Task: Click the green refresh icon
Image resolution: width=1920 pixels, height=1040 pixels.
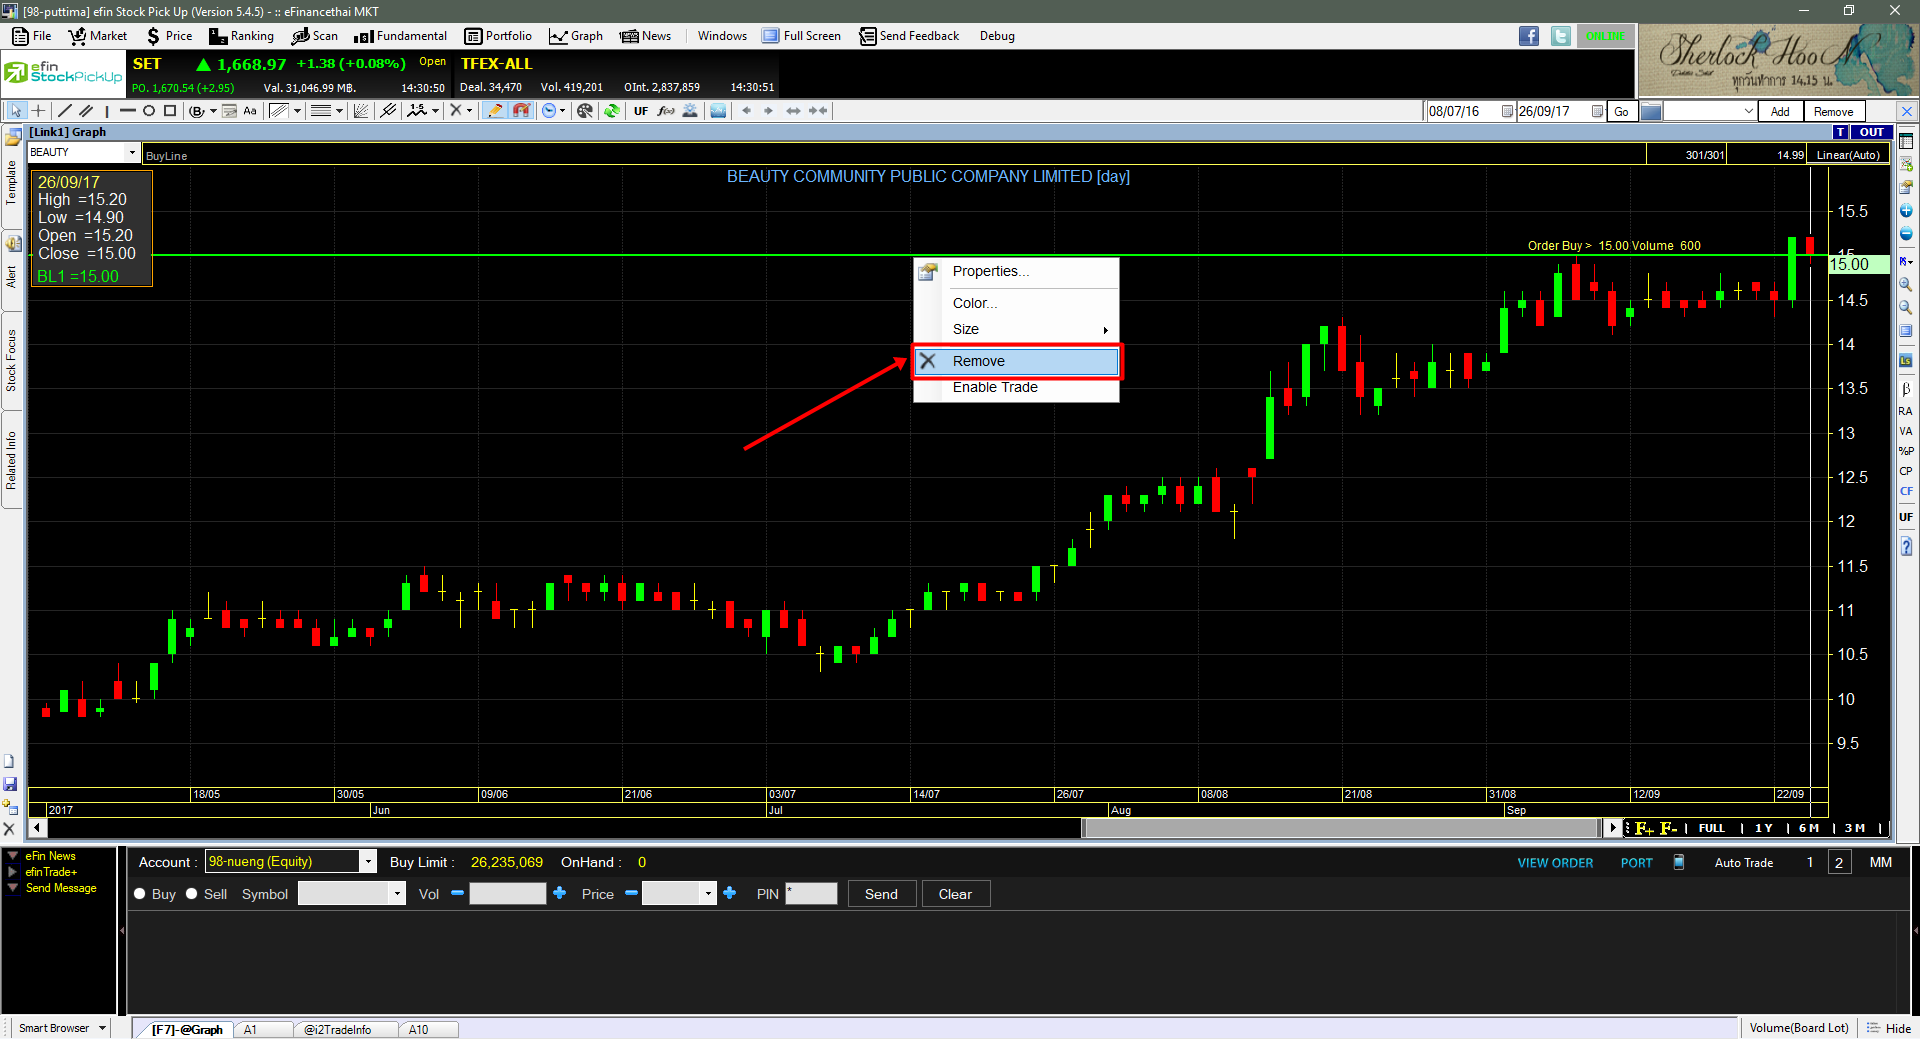Action: [x=611, y=111]
